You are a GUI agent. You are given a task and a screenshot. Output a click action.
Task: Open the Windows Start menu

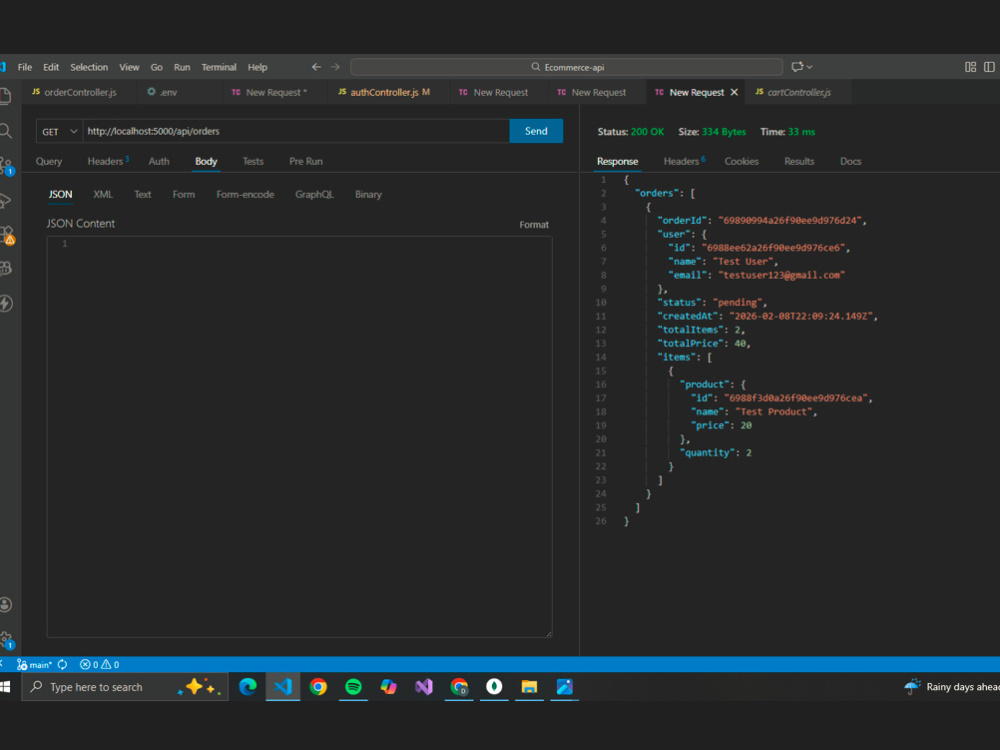[x=6, y=687]
